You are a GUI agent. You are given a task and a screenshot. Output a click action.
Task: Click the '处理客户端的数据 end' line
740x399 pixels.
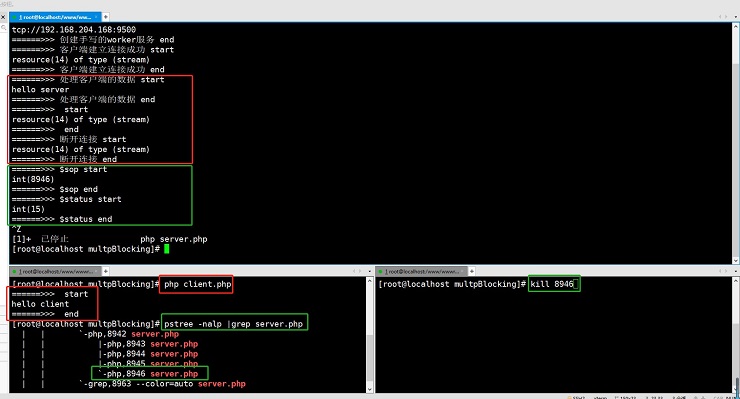point(84,100)
